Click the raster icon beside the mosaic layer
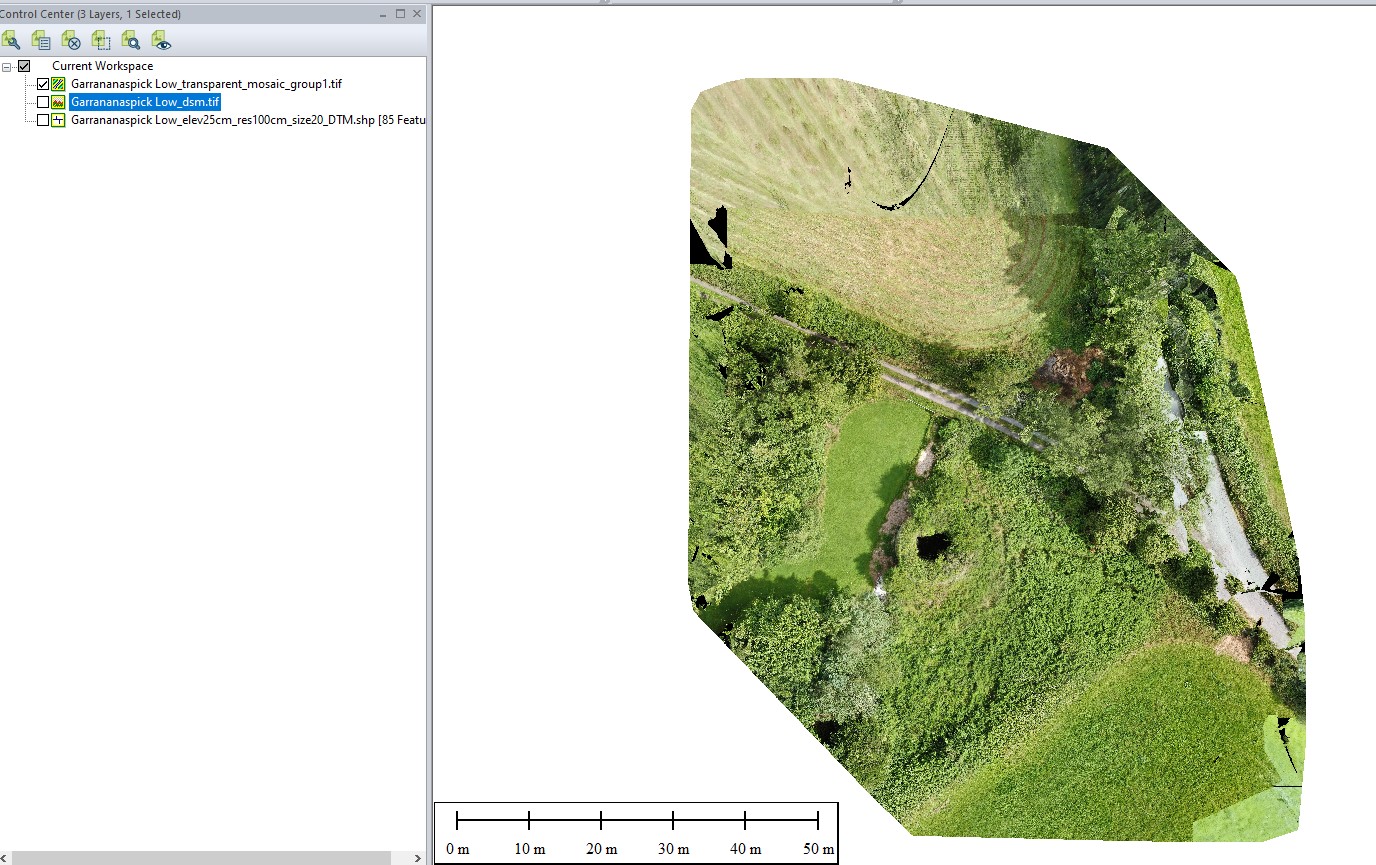This screenshot has width=1376, height=865. 59,84
